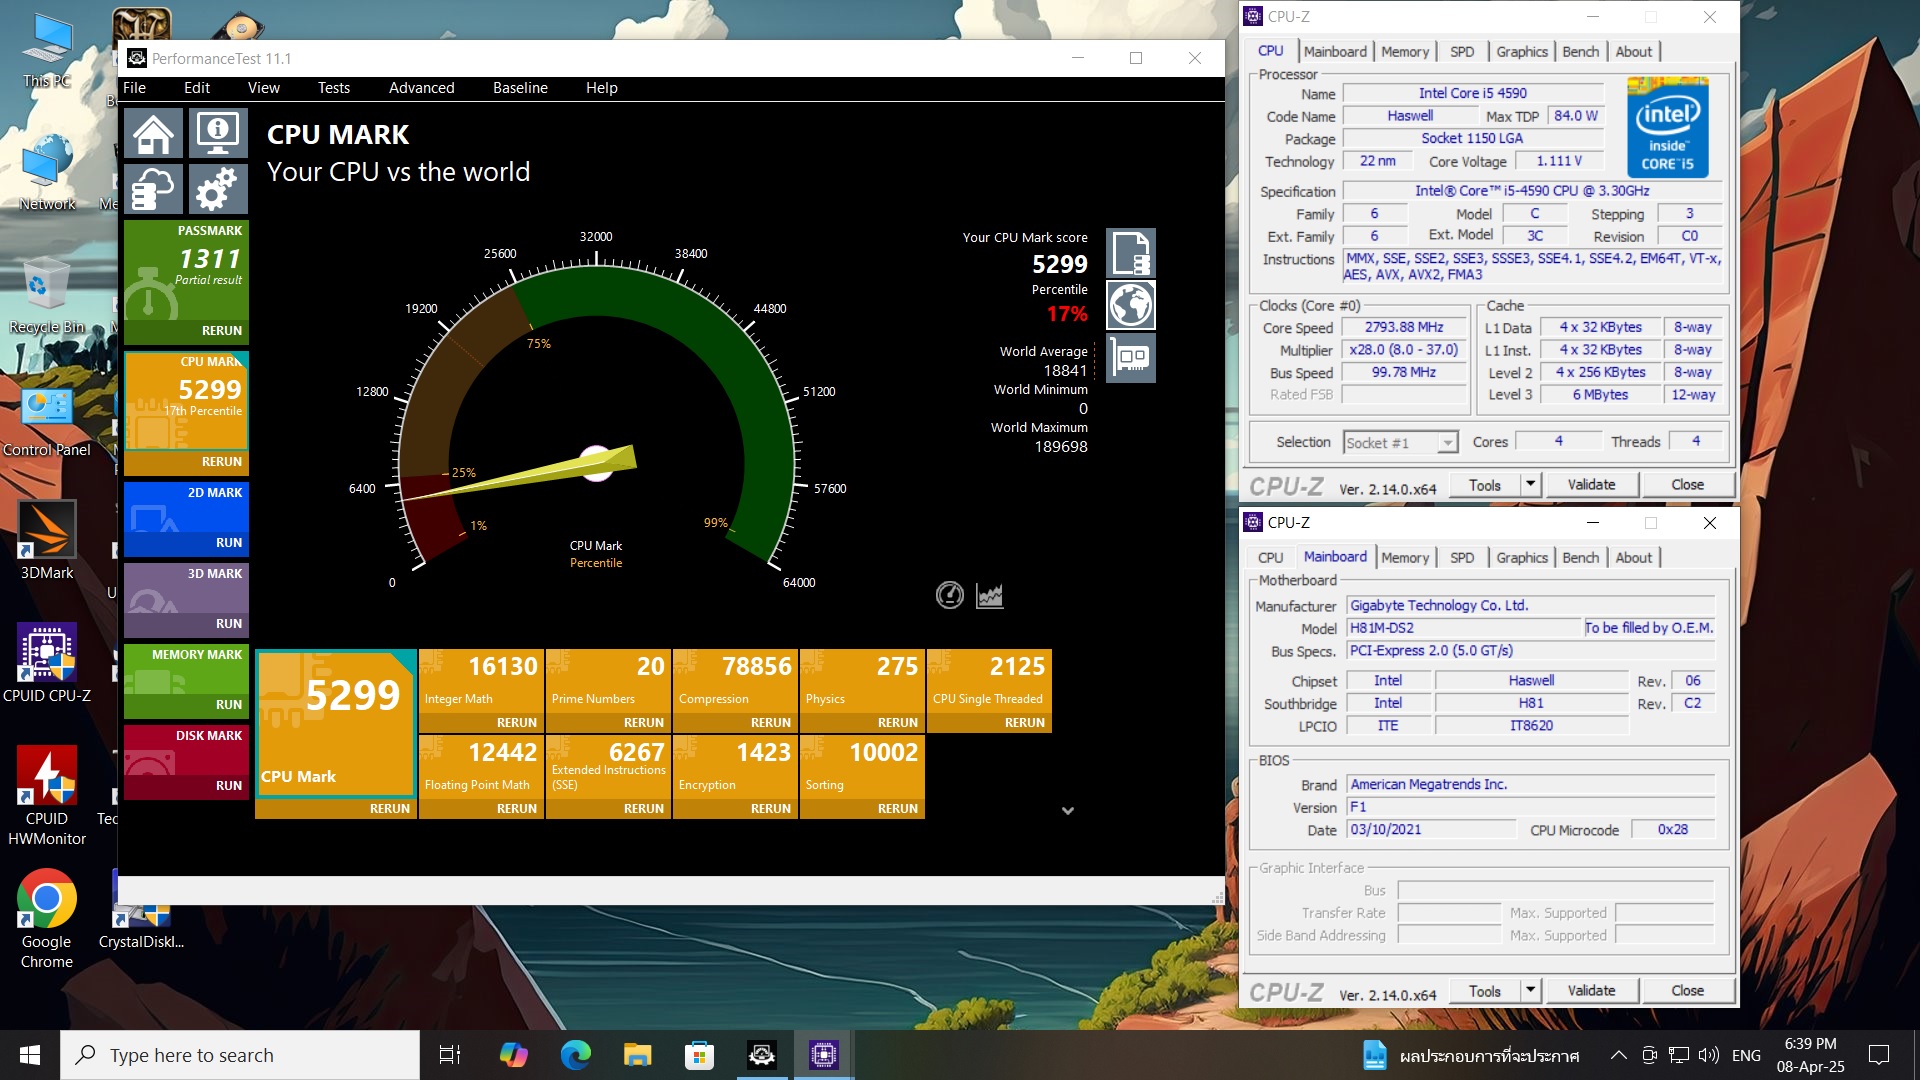Image resolution: width=1920 pixels, height=1080 pixels.
Task: Rerun the Integer Math test
Action: point(516,723)
